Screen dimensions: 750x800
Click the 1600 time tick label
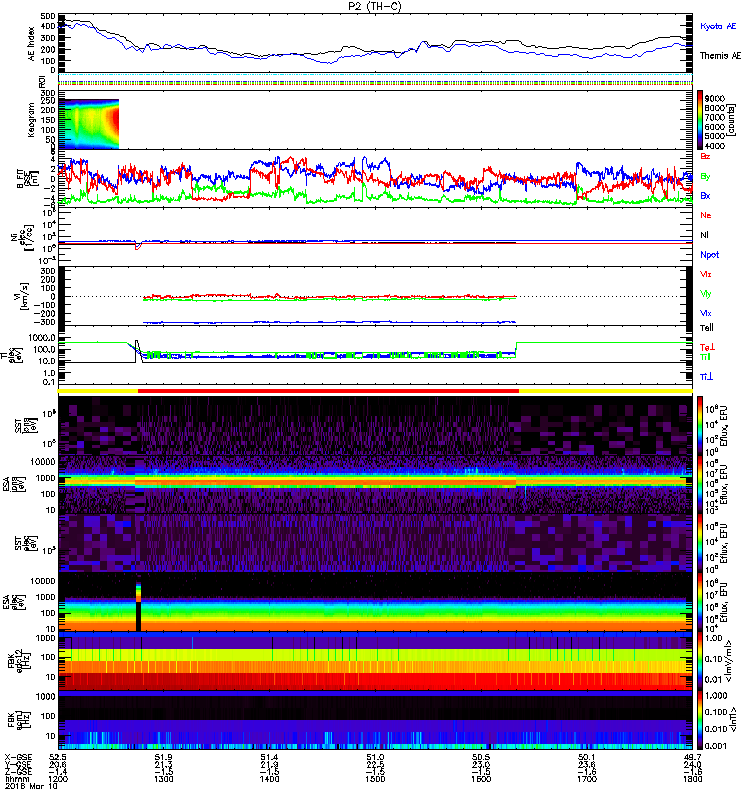tap(481, 779)
